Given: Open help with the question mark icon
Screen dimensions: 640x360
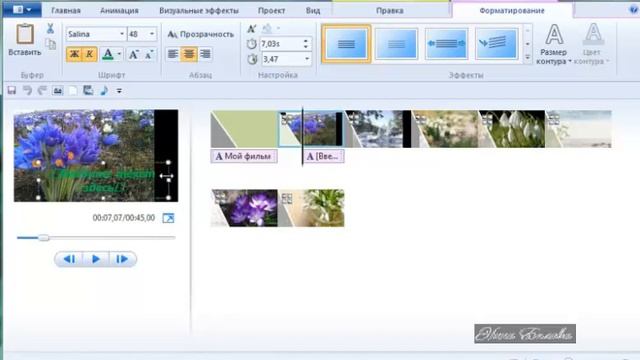Looking at the screenshot, I should tap(634, 10).
